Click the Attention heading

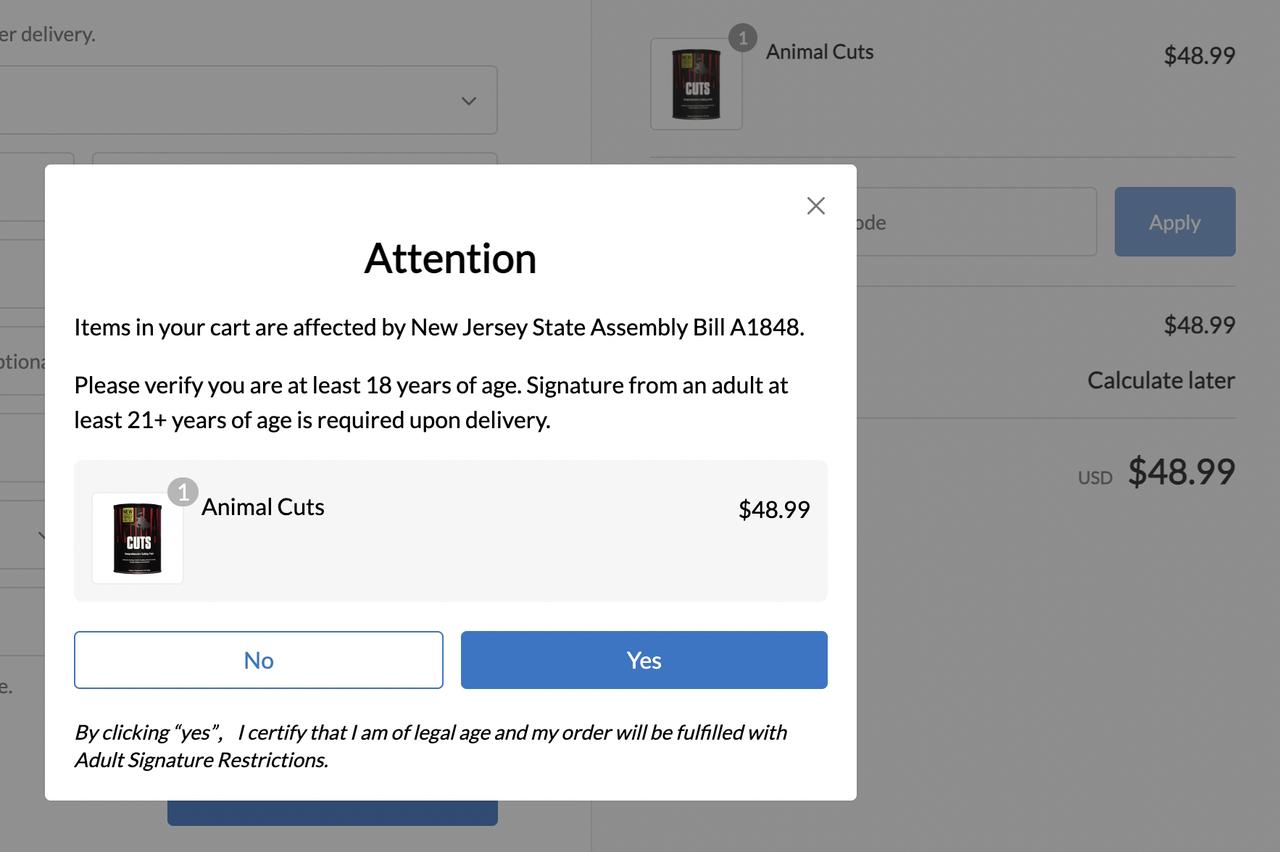click(450, 258)
